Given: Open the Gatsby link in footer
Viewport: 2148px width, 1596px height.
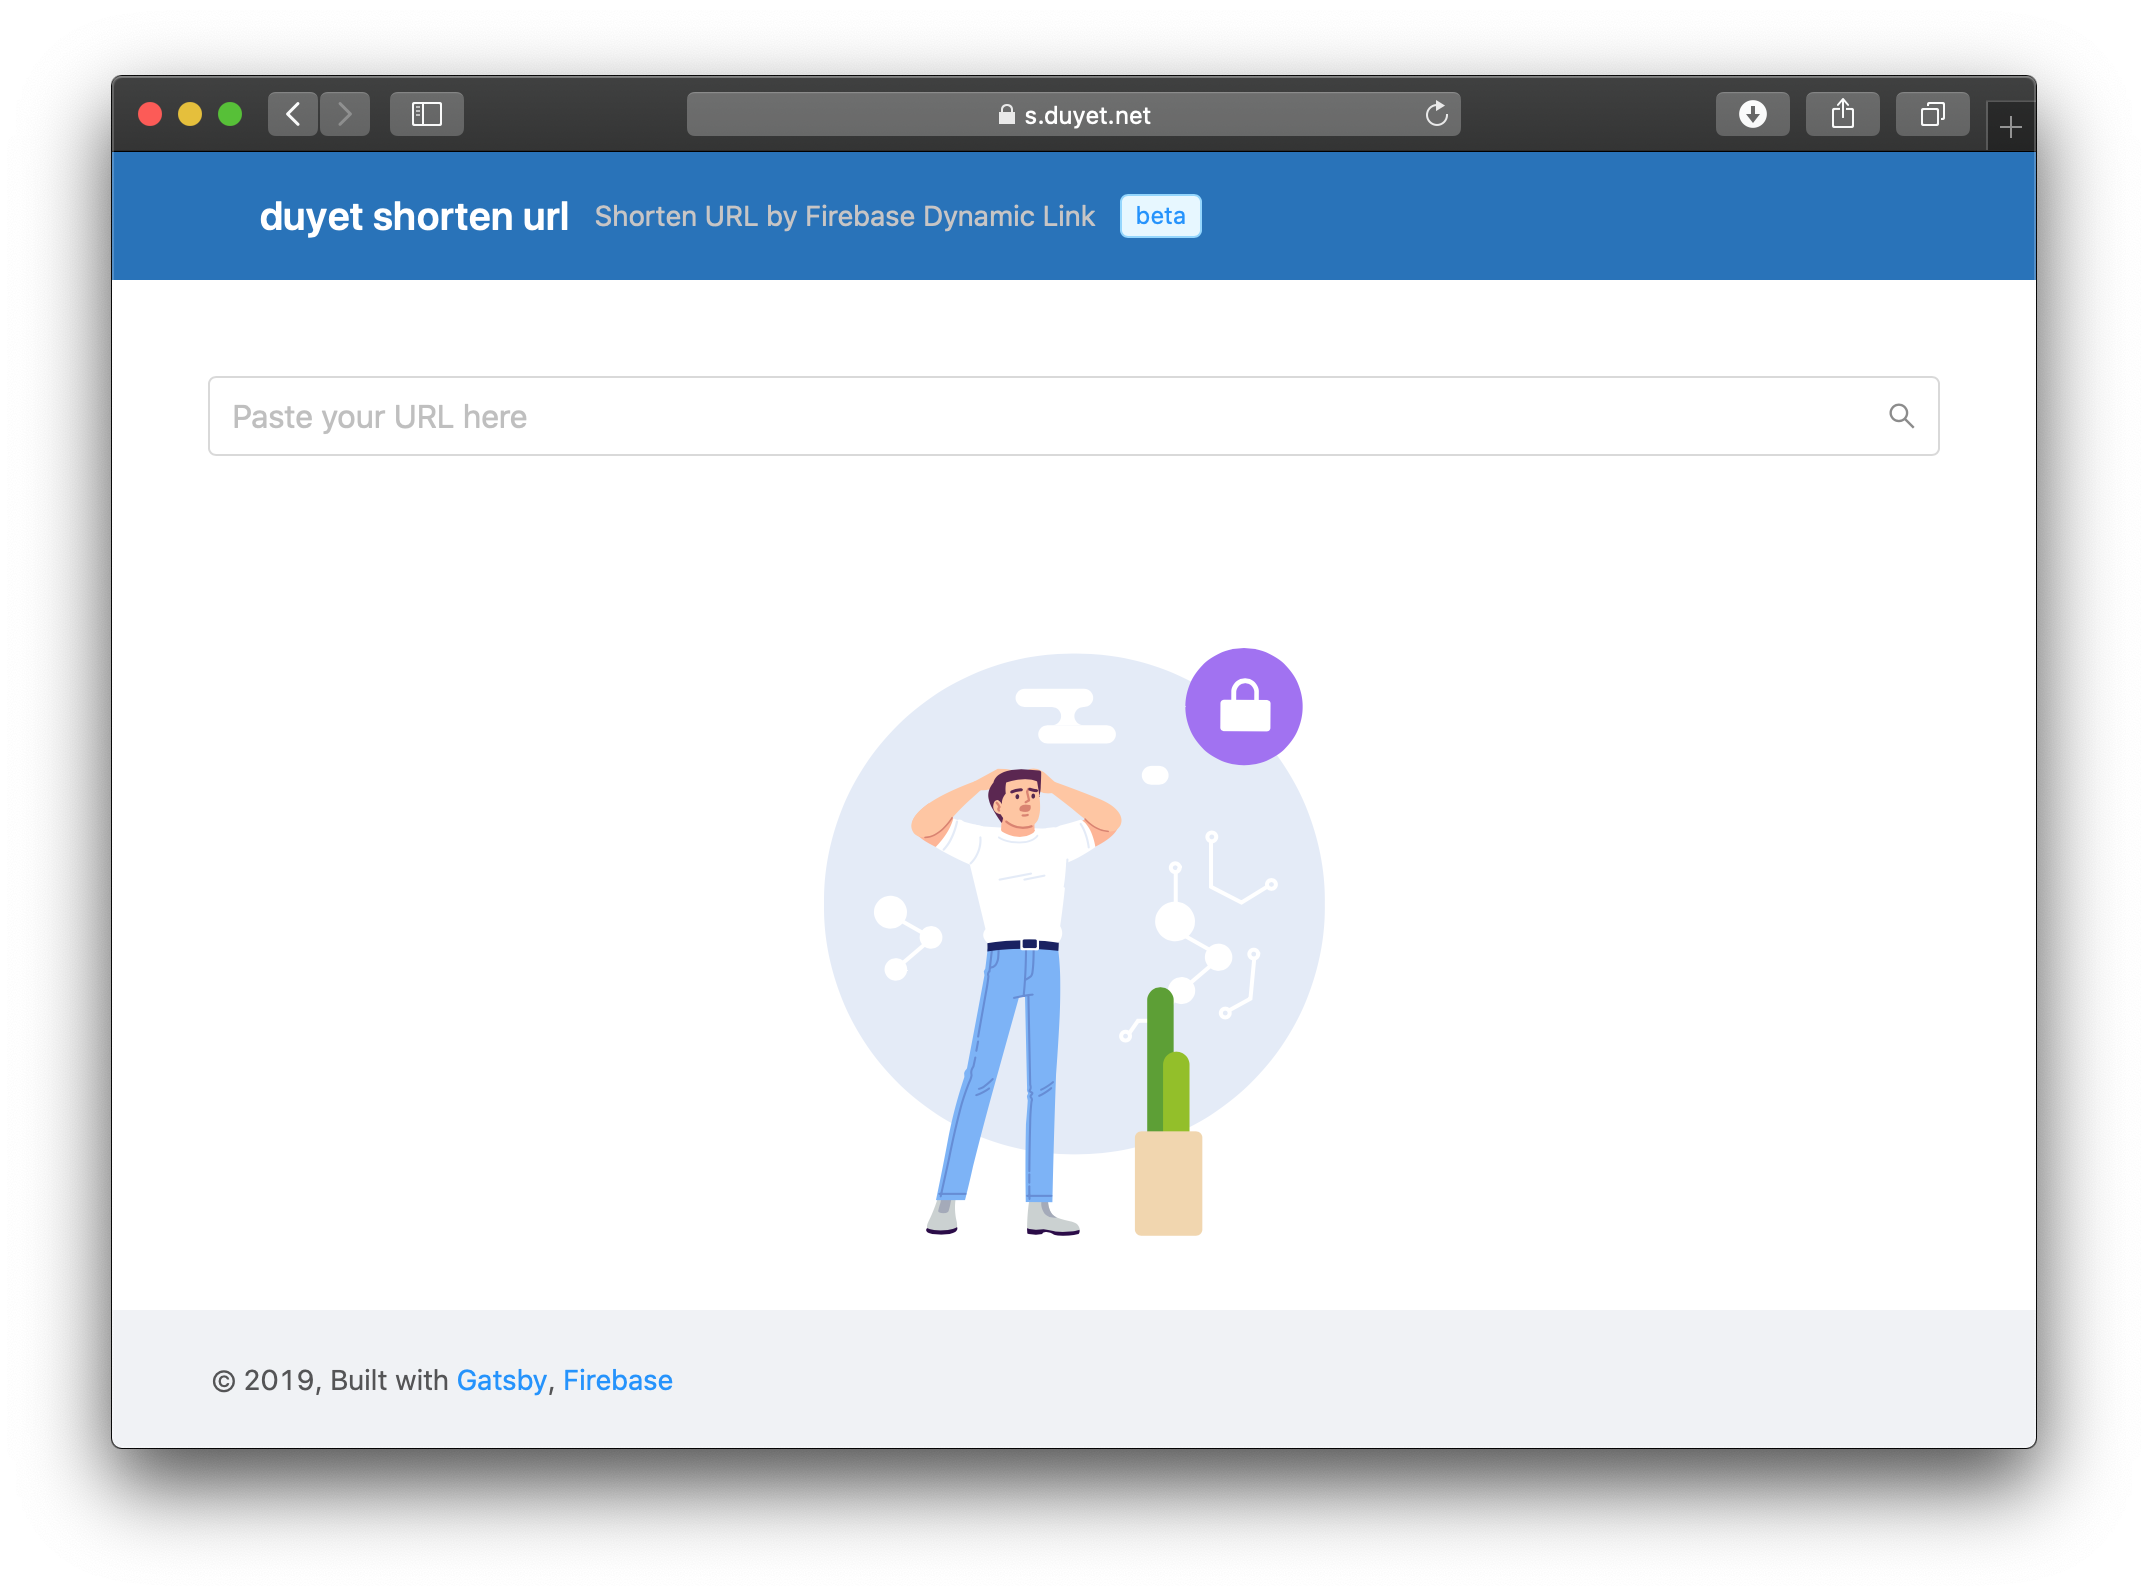Looking at the screenshot, I should pyautogui.click(x=501, y=1380).
